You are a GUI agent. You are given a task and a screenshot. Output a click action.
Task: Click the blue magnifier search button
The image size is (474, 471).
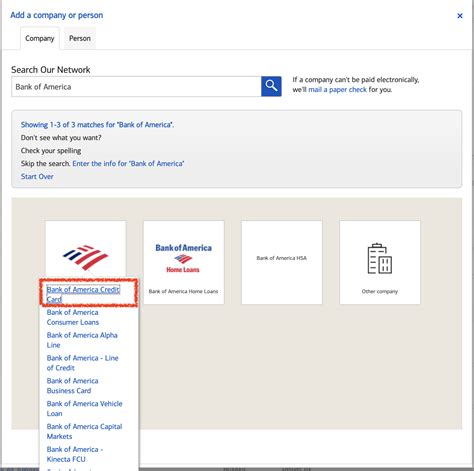(271, 86)
